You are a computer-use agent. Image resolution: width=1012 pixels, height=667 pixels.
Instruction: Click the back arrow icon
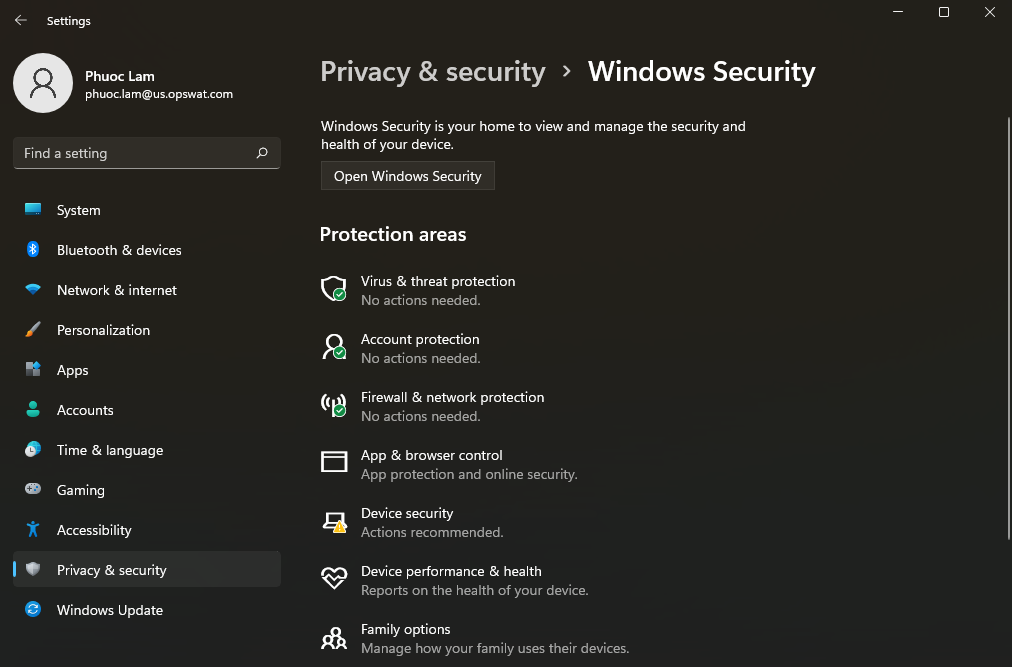21,21
